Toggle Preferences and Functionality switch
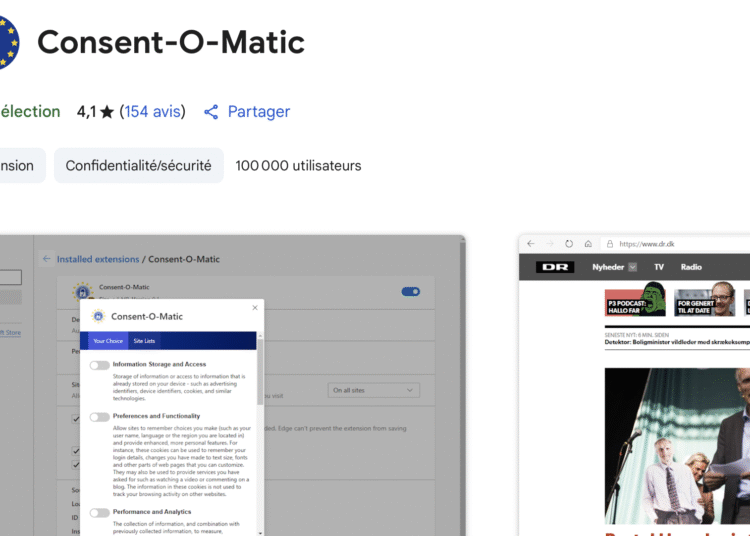The height and width of the screenshot is (536, 750). (99, 417)
